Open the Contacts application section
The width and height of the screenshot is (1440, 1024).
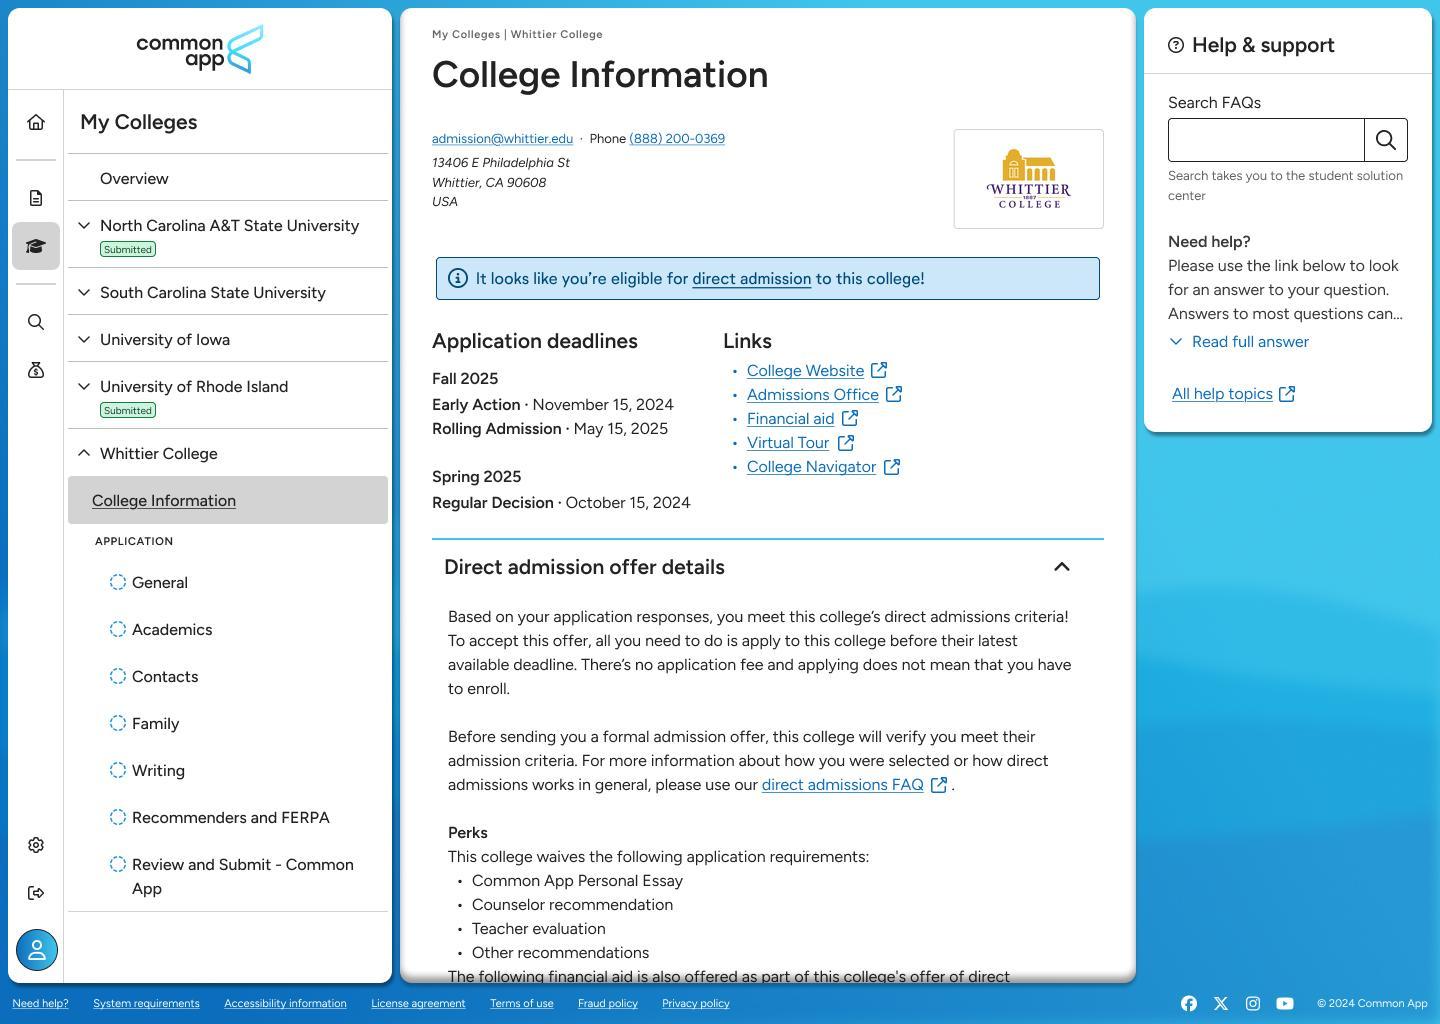(165, 676)
